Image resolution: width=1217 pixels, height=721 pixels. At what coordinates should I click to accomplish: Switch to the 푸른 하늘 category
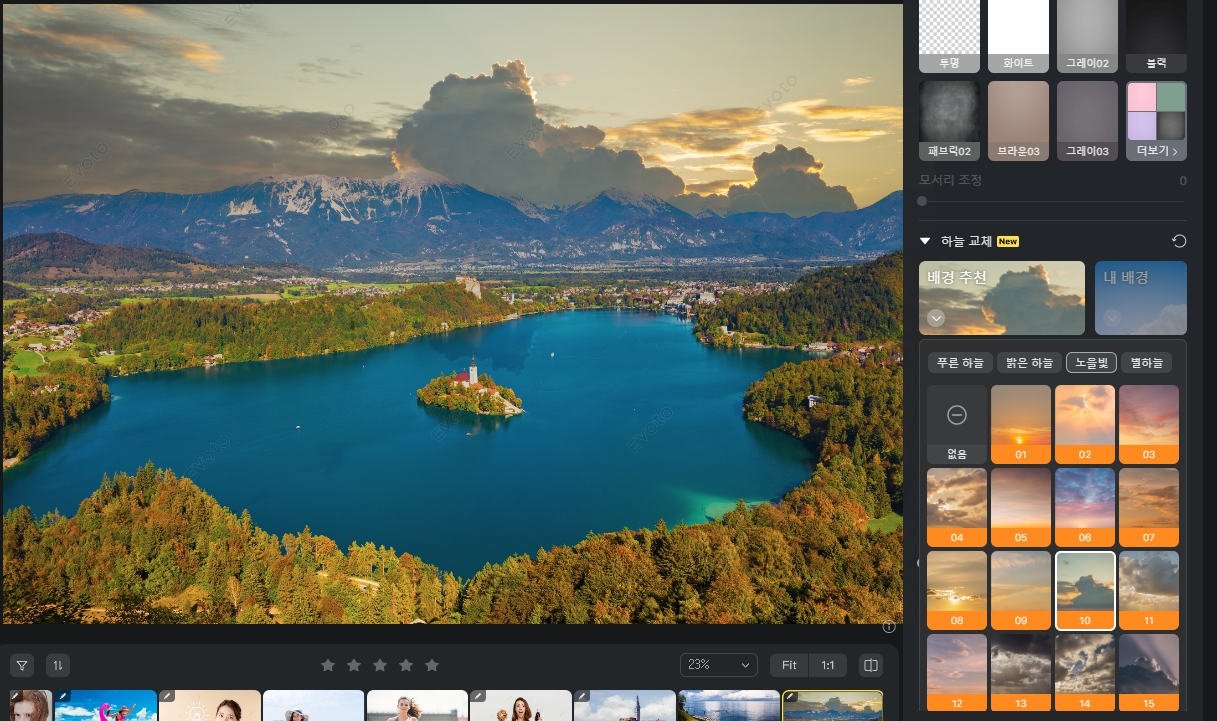[x=960, y=363]
